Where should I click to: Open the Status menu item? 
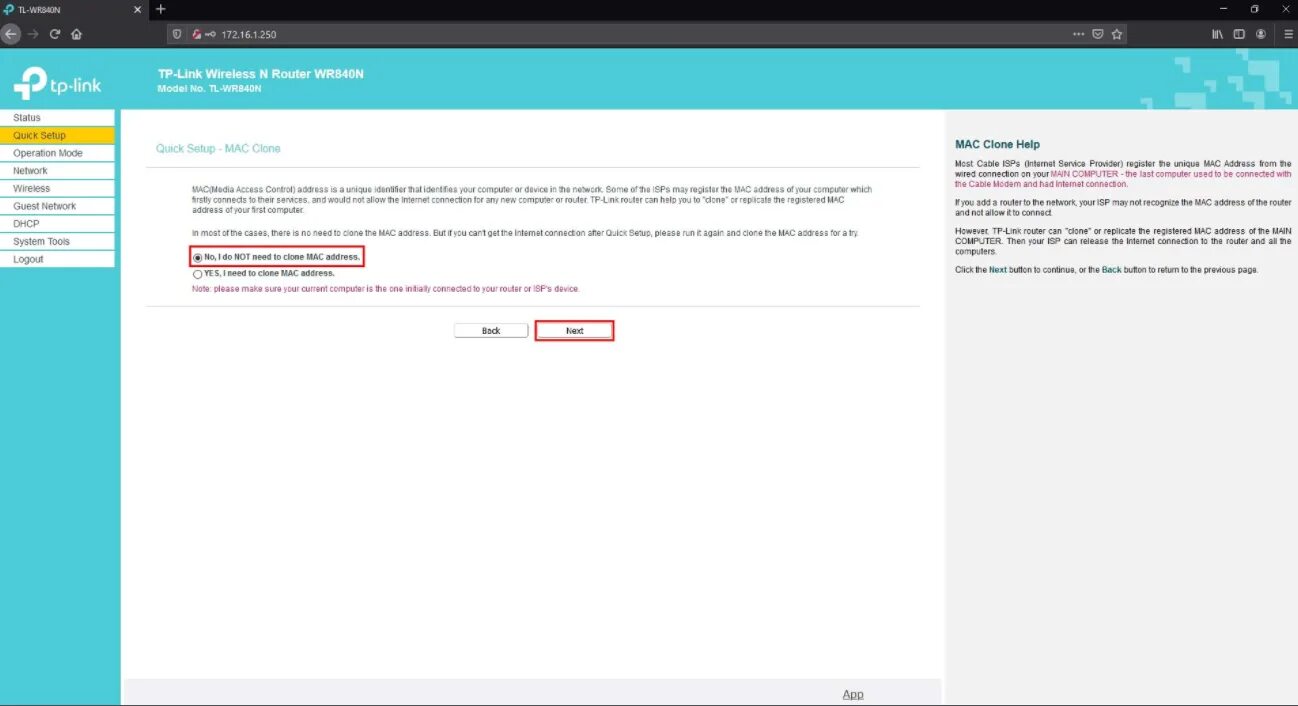coord(57,118)
